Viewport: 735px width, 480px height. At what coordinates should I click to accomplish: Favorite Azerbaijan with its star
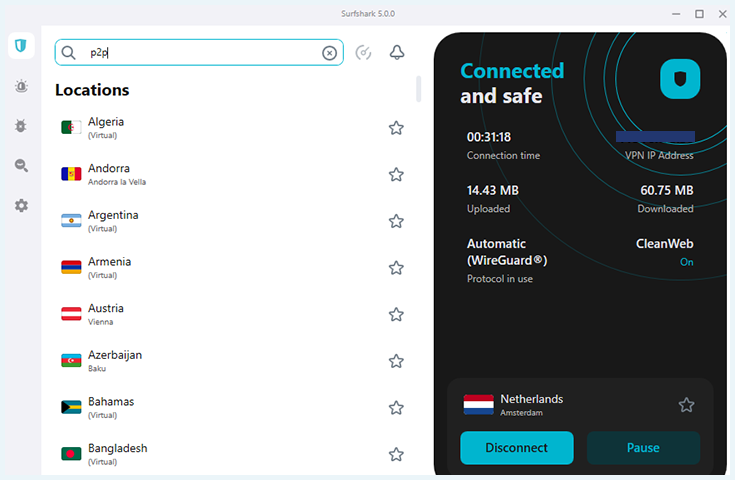tap(396, 361)
